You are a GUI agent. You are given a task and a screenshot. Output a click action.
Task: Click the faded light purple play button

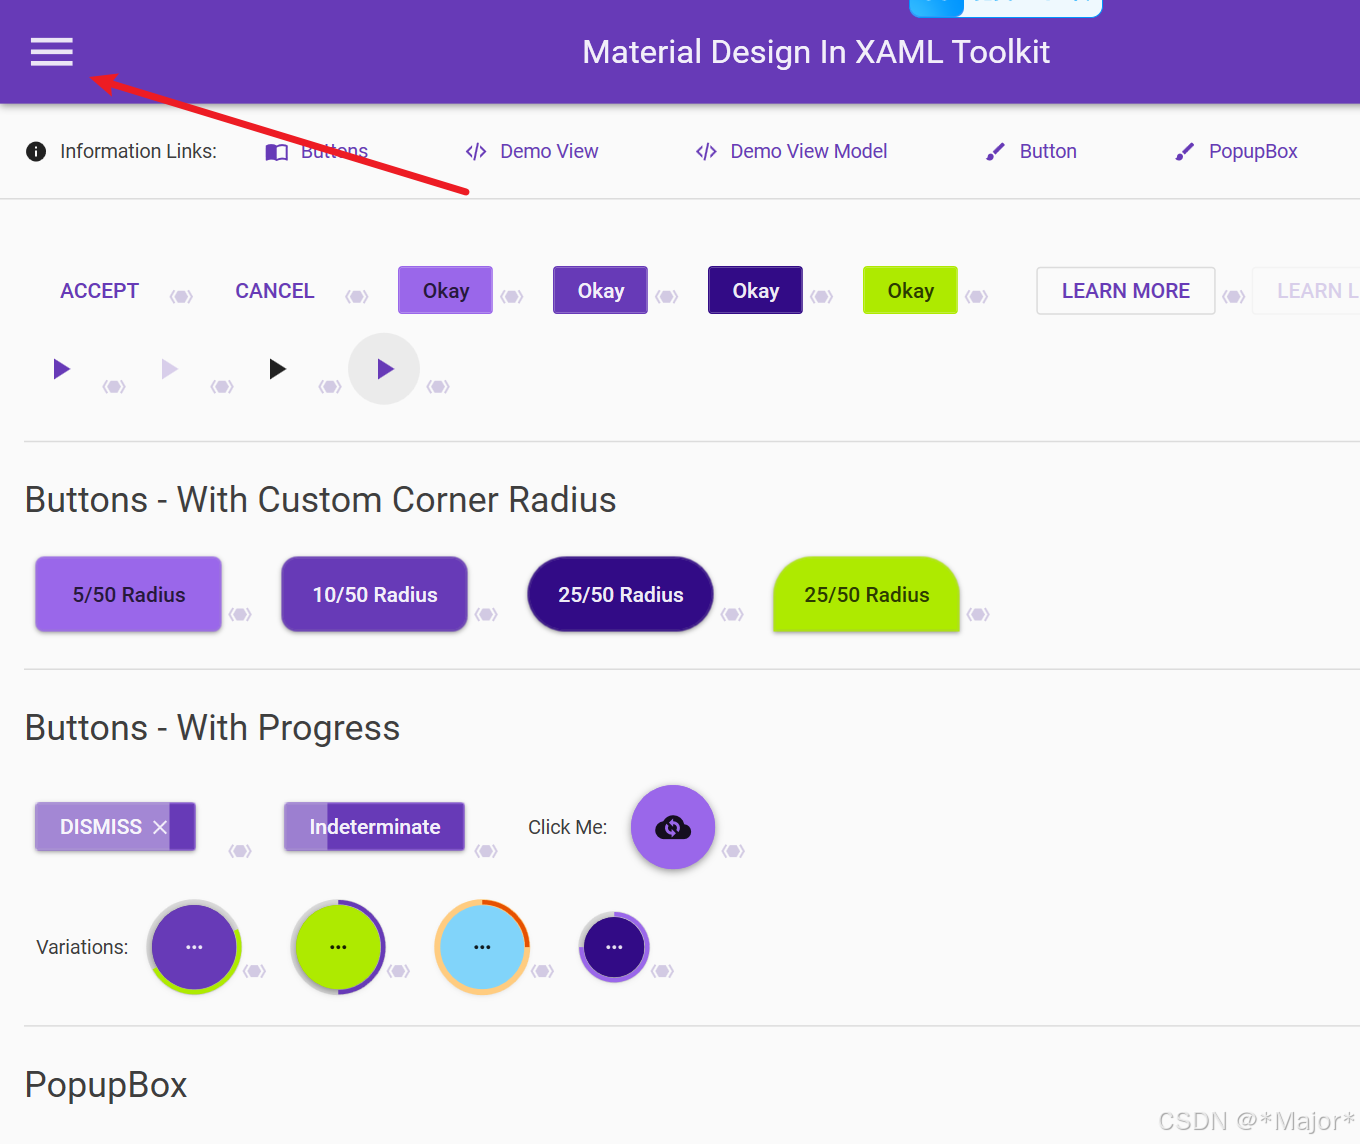170,369
